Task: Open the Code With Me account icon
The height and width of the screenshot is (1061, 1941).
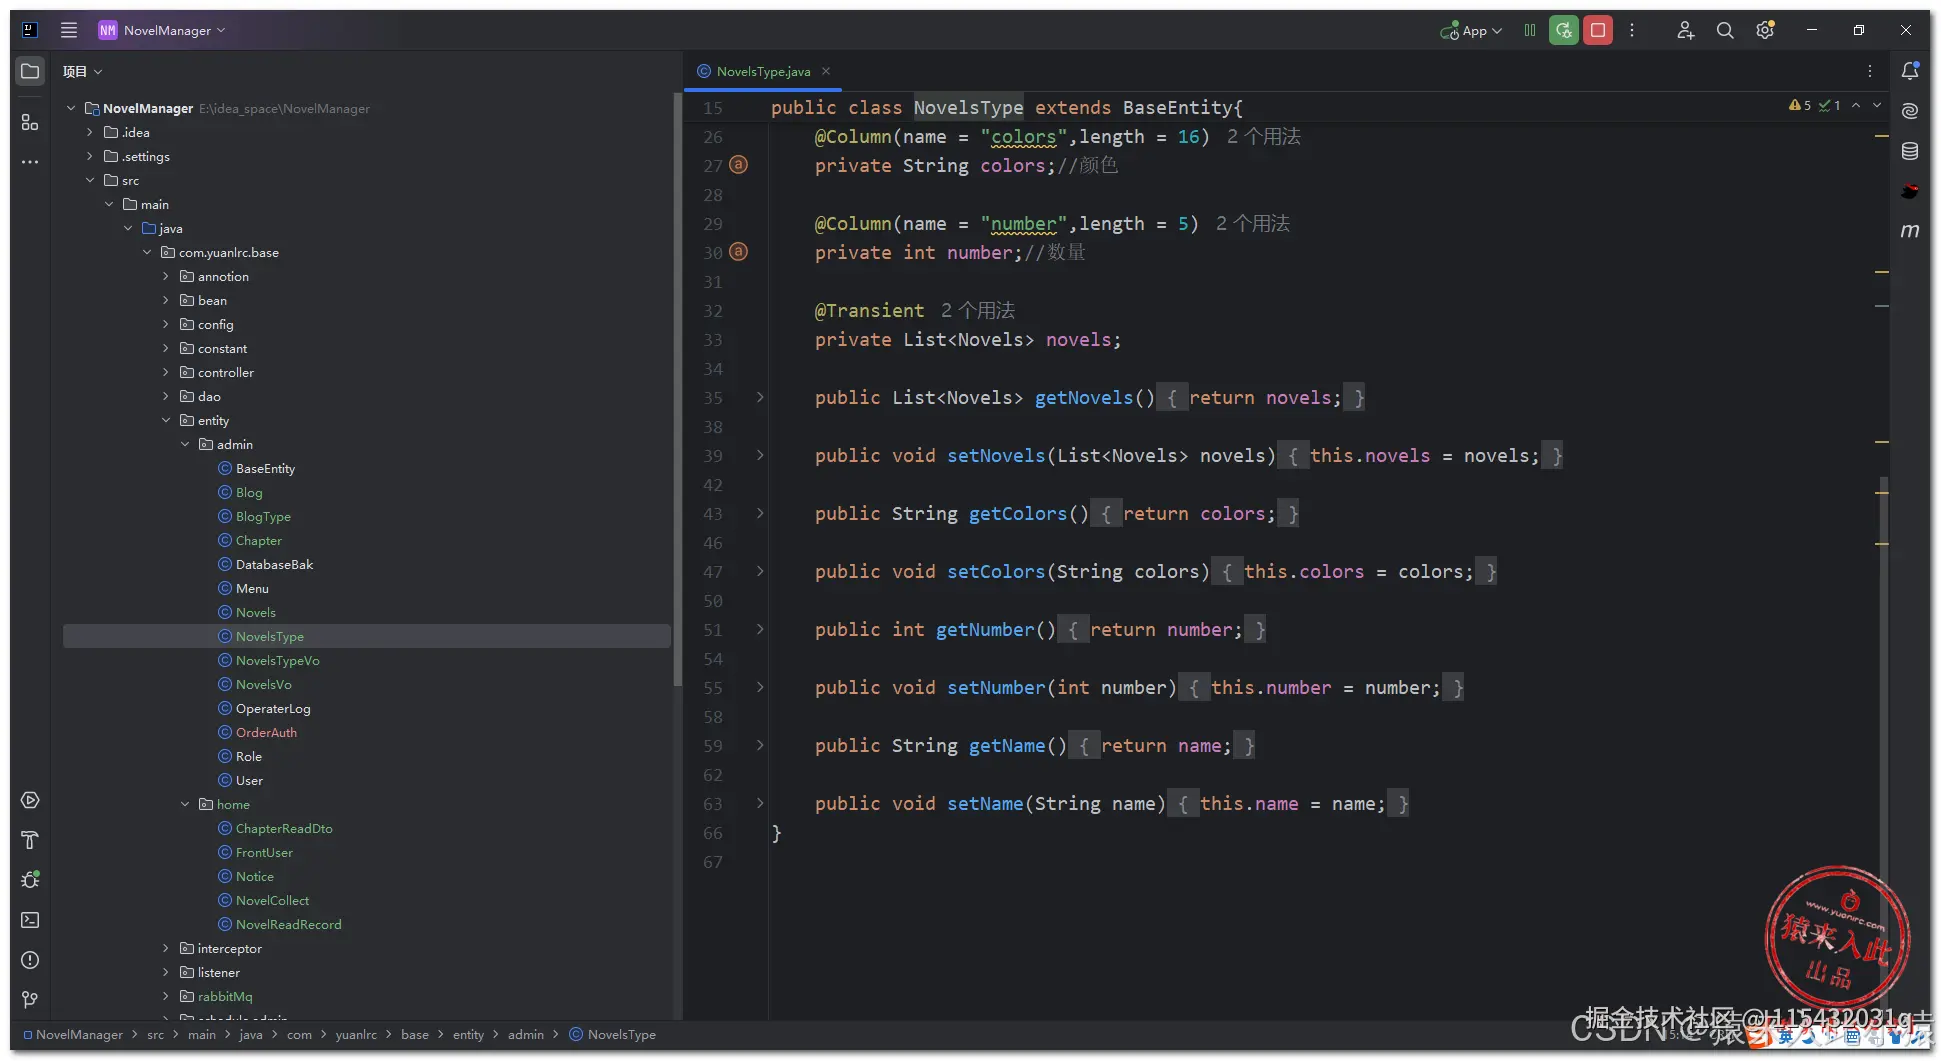Action: tap(1685, 30)
